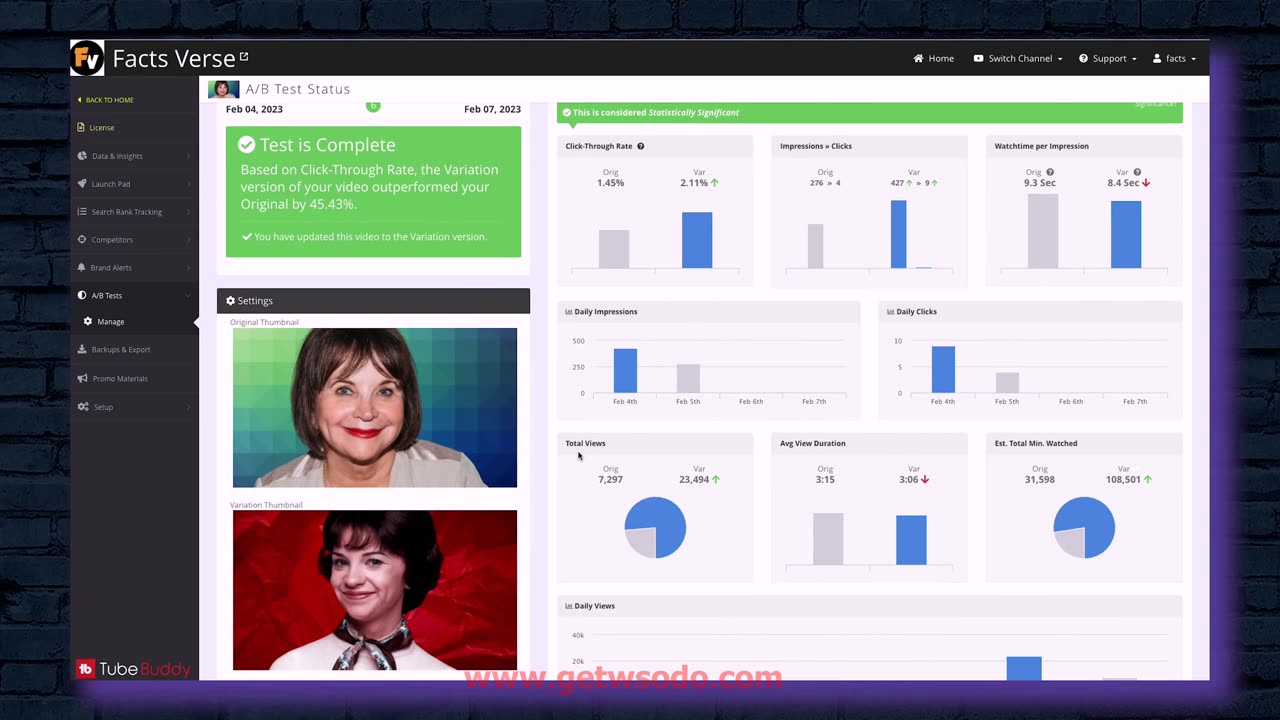The height and width of the screenshot is (720, 1280).
Task: Select License in the sidebar menu
Action: [x=102, y=127]
